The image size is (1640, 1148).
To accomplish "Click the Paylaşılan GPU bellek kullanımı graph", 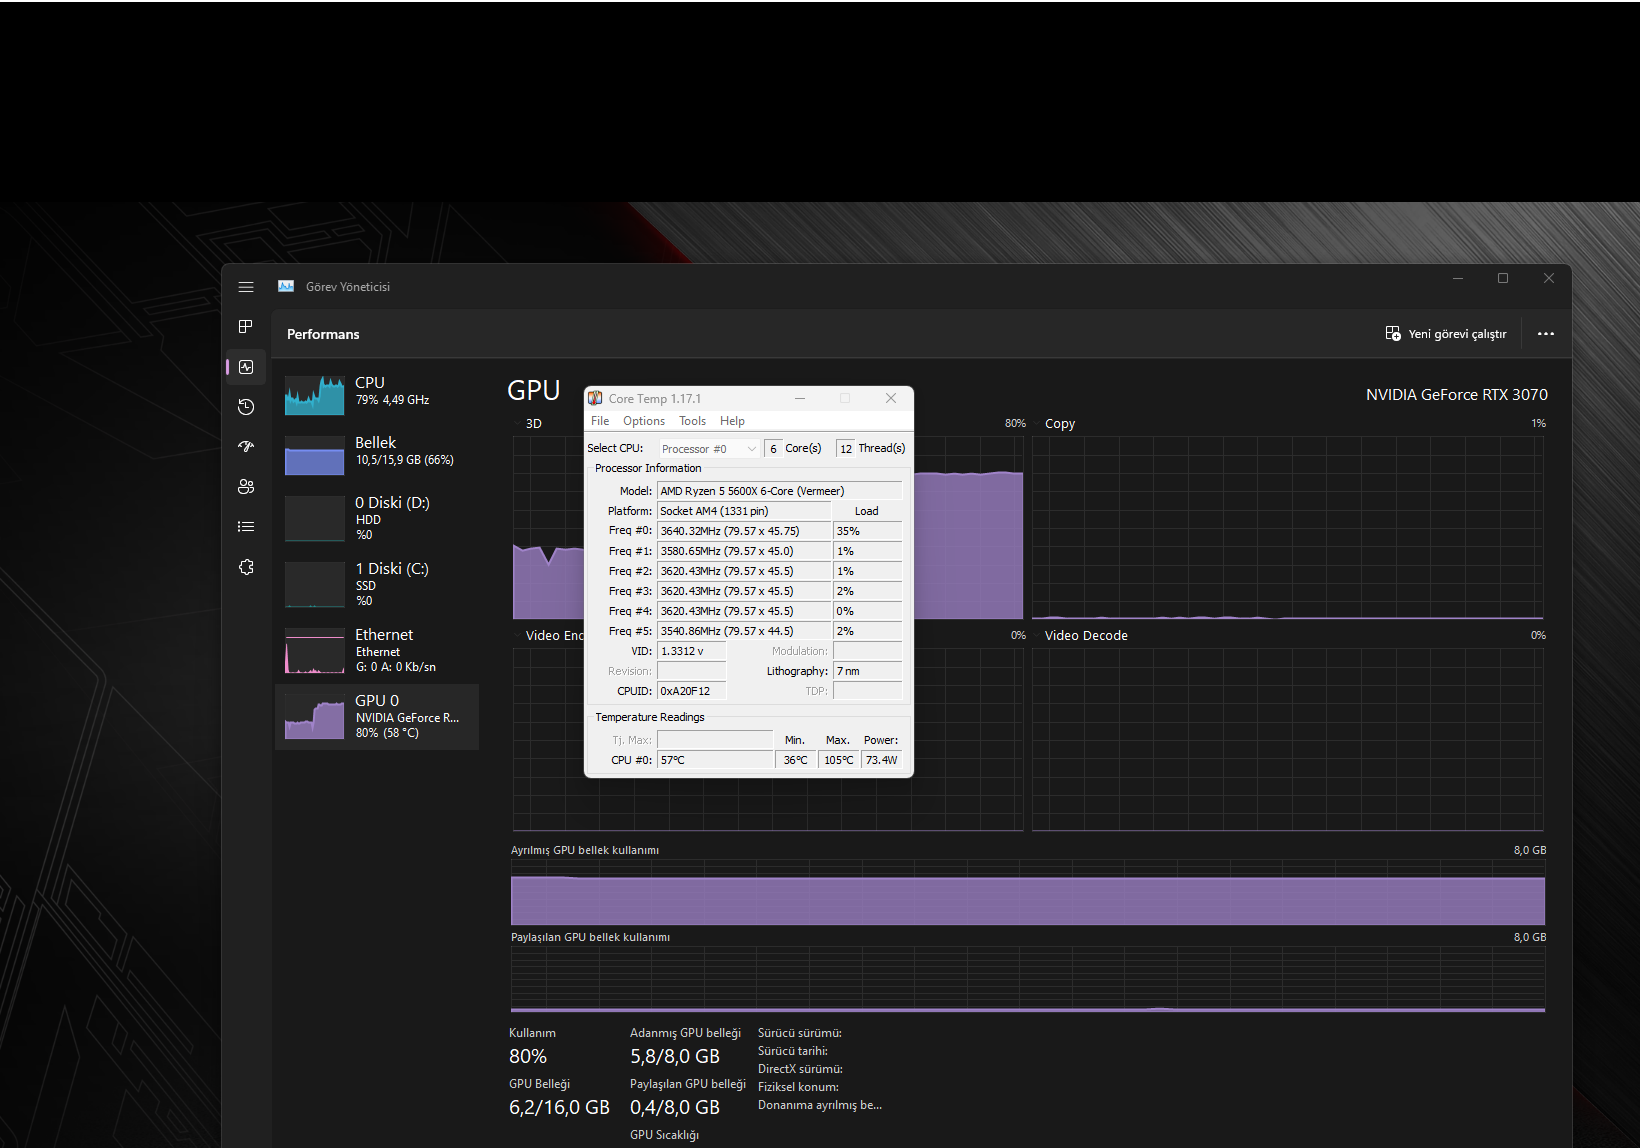I will pyautogui.click(x=1028, y=979).
